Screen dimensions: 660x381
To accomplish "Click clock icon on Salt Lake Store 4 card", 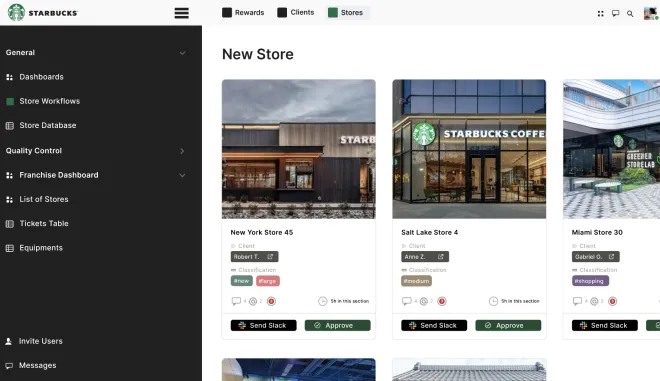I will 493,301.
